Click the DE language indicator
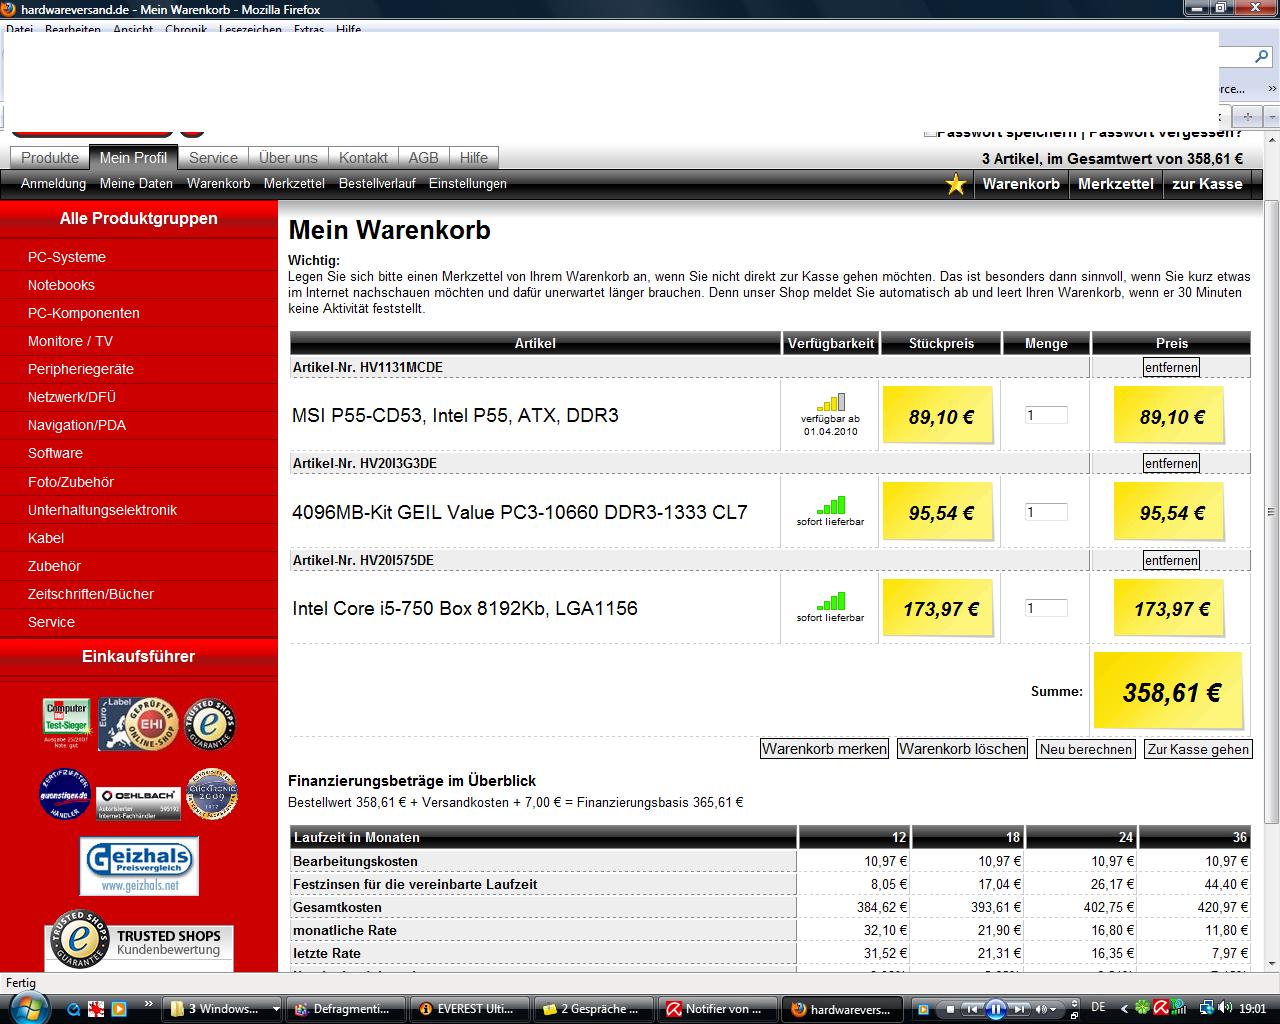The height and width of the screenshot is (1024, 1280). click(1098, 1007)
